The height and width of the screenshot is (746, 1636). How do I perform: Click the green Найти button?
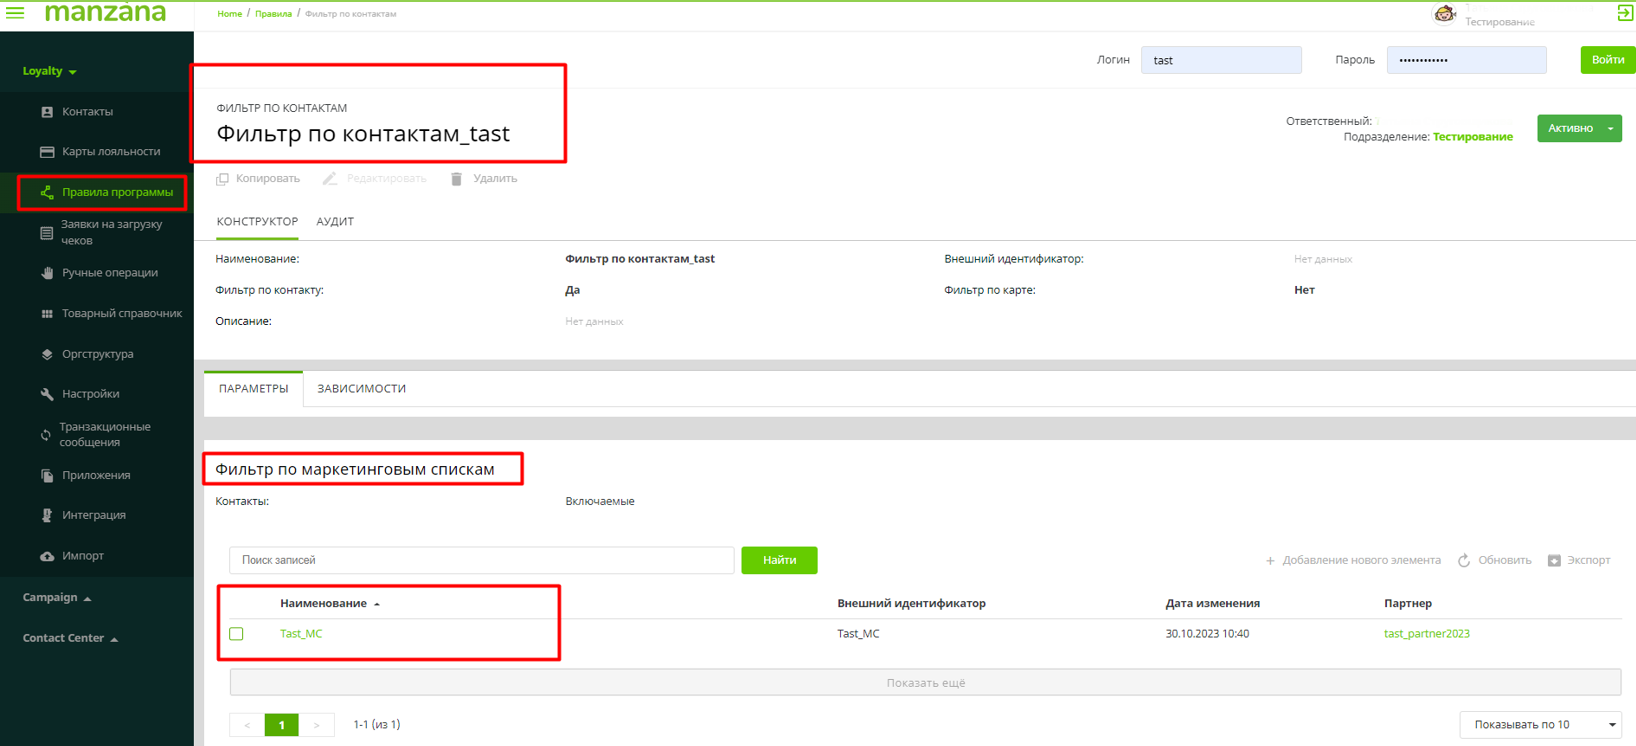tap(779, 561)
